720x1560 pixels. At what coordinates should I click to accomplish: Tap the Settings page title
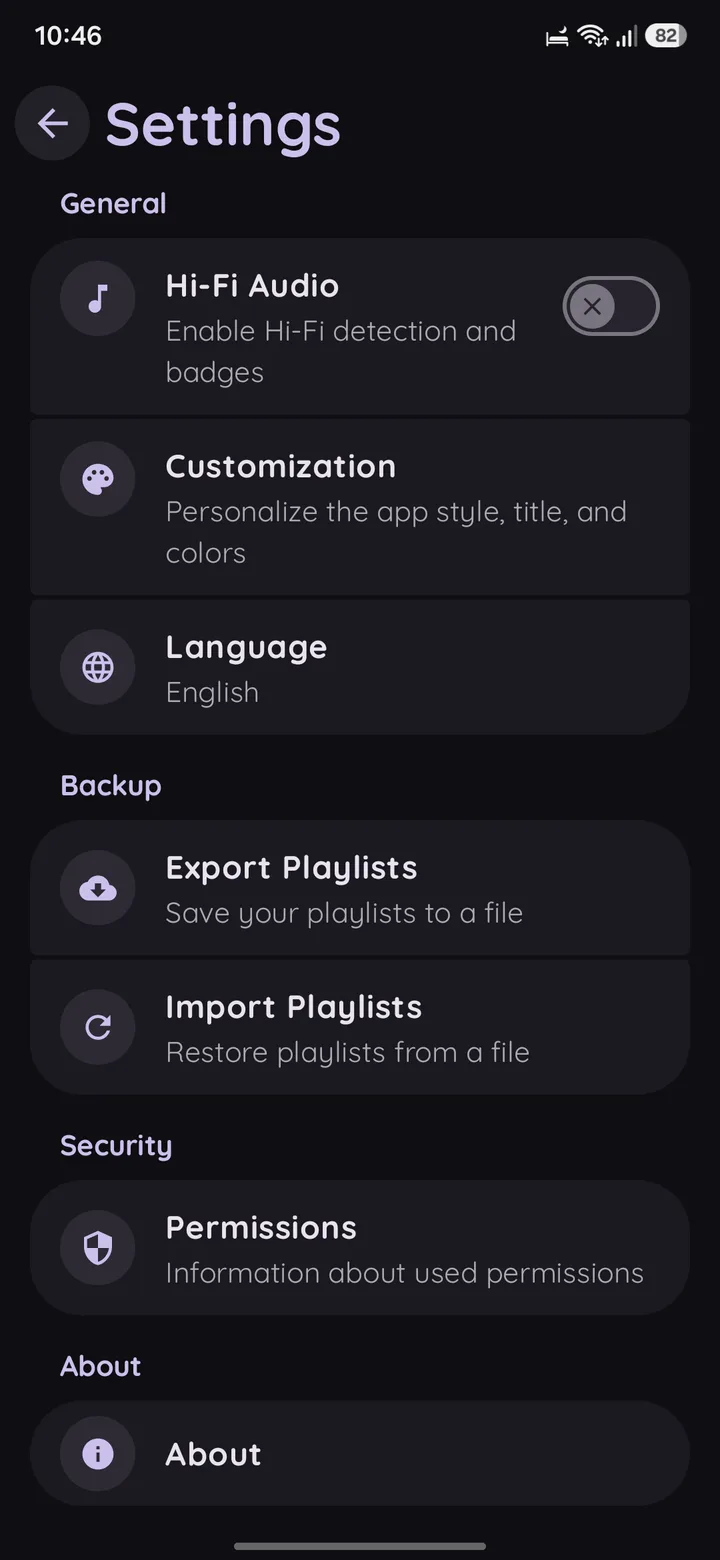[x=223, y=126]
